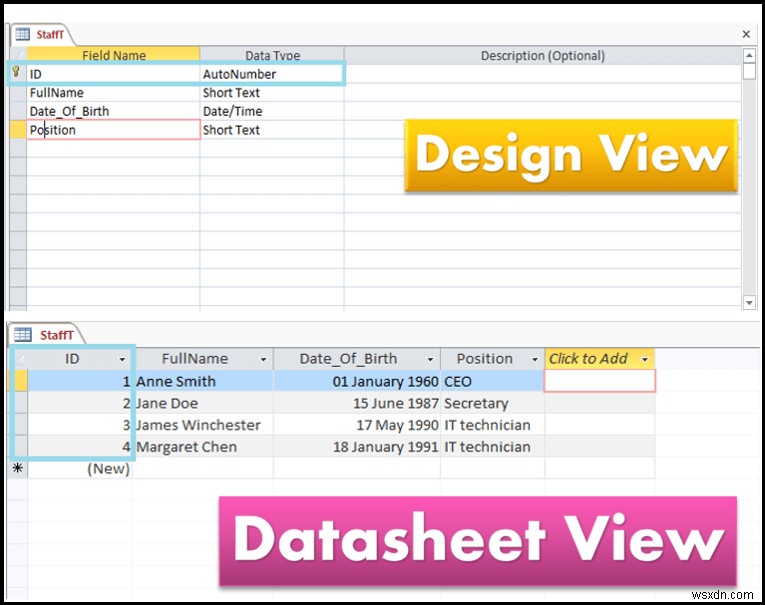This screenshot has height=605, width=765.
Task: Click IT technician cell for James Winchester
Action: click(x=493, y=425)
